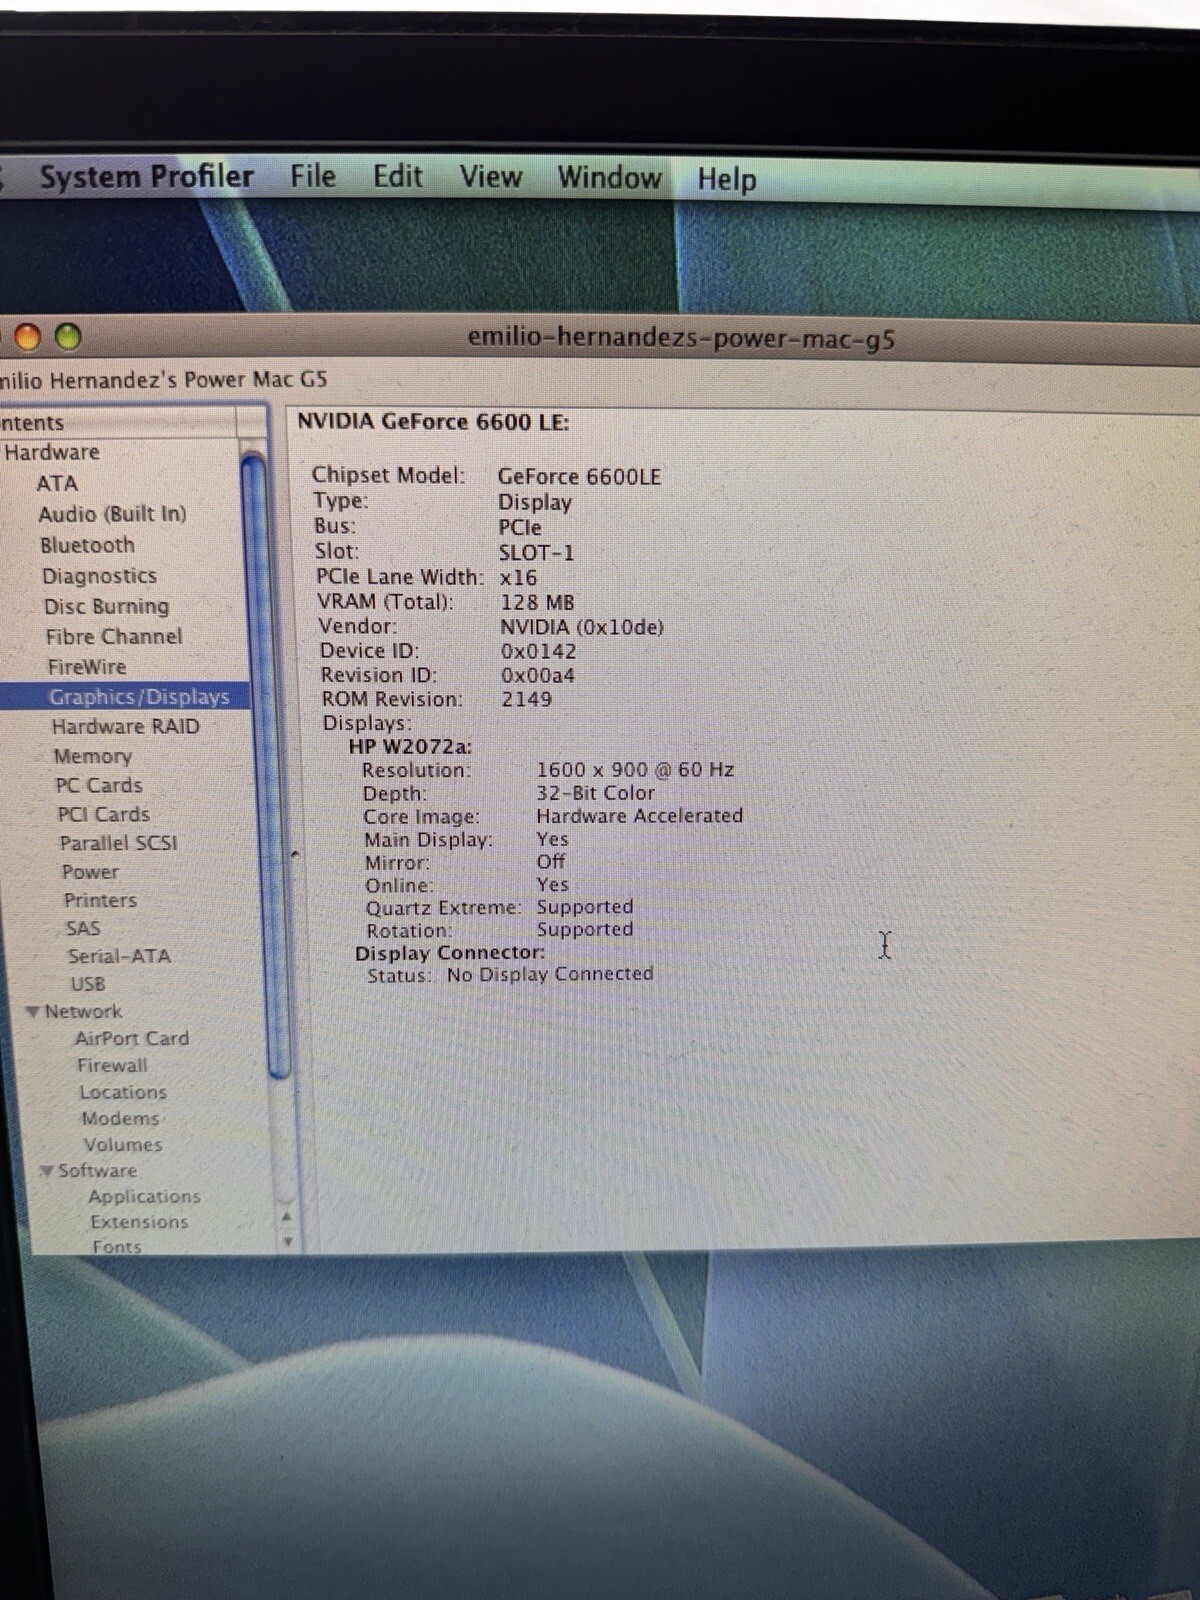
Task: Collapse the Network section triangle
Action: 34,1012
